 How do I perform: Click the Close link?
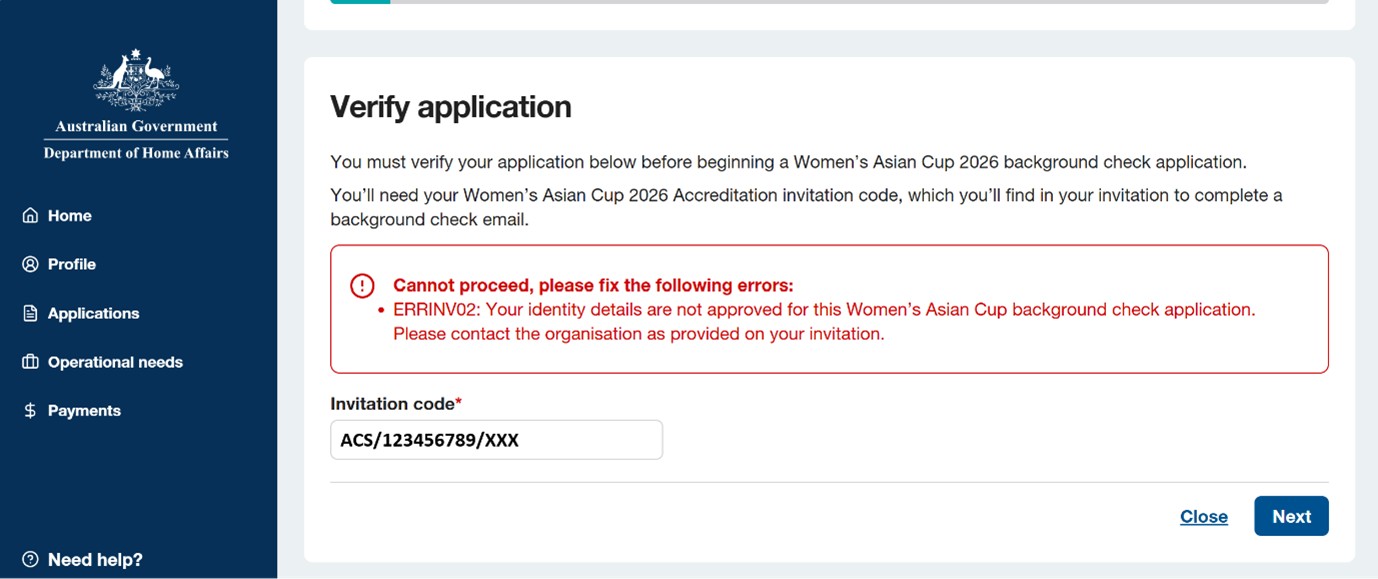[1203, 517]
